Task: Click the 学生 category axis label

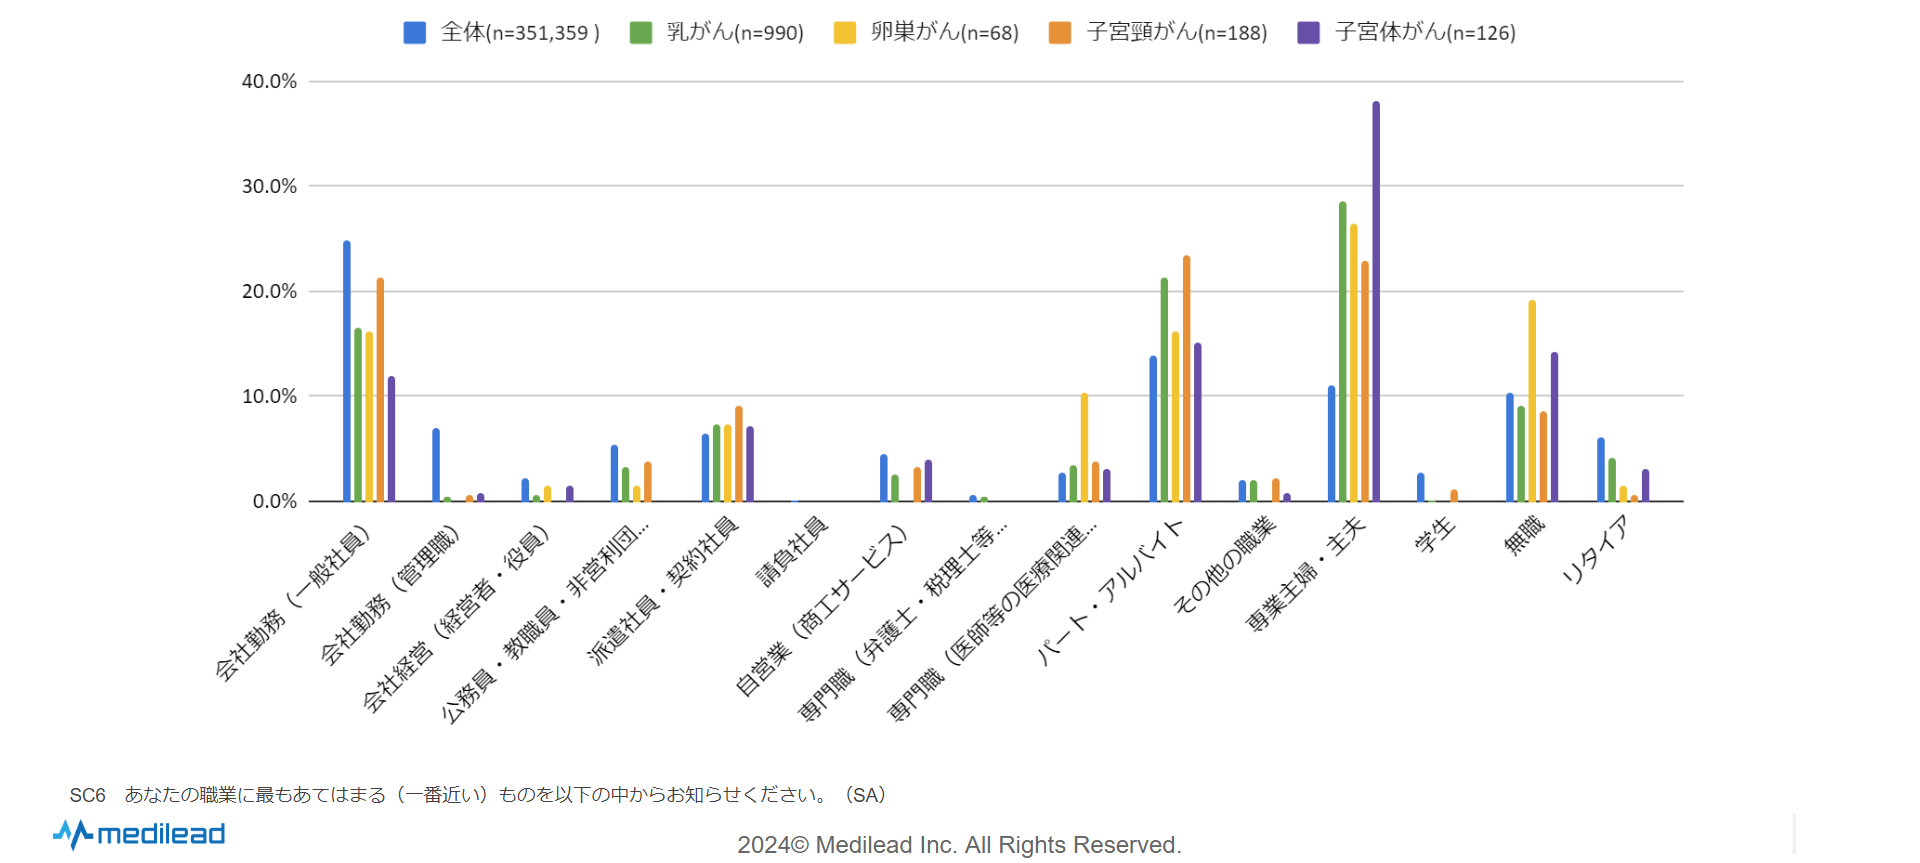Action: (1435, 536)
